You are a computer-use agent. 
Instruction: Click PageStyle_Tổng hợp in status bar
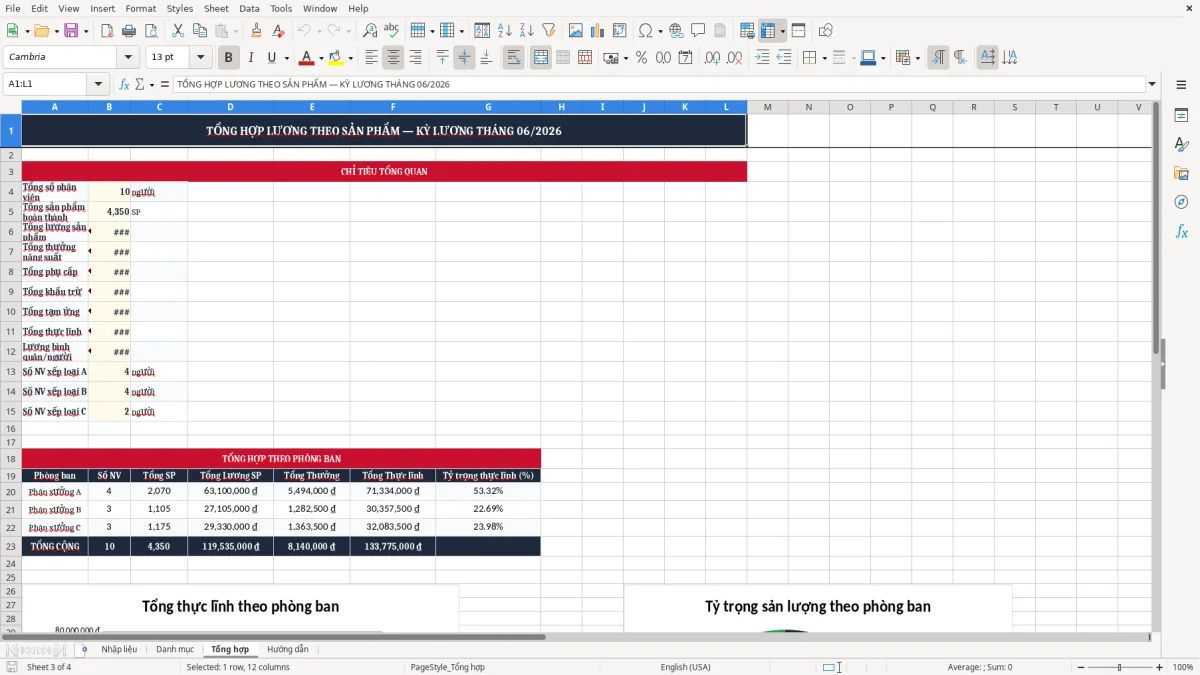click(x=447, y=667)
